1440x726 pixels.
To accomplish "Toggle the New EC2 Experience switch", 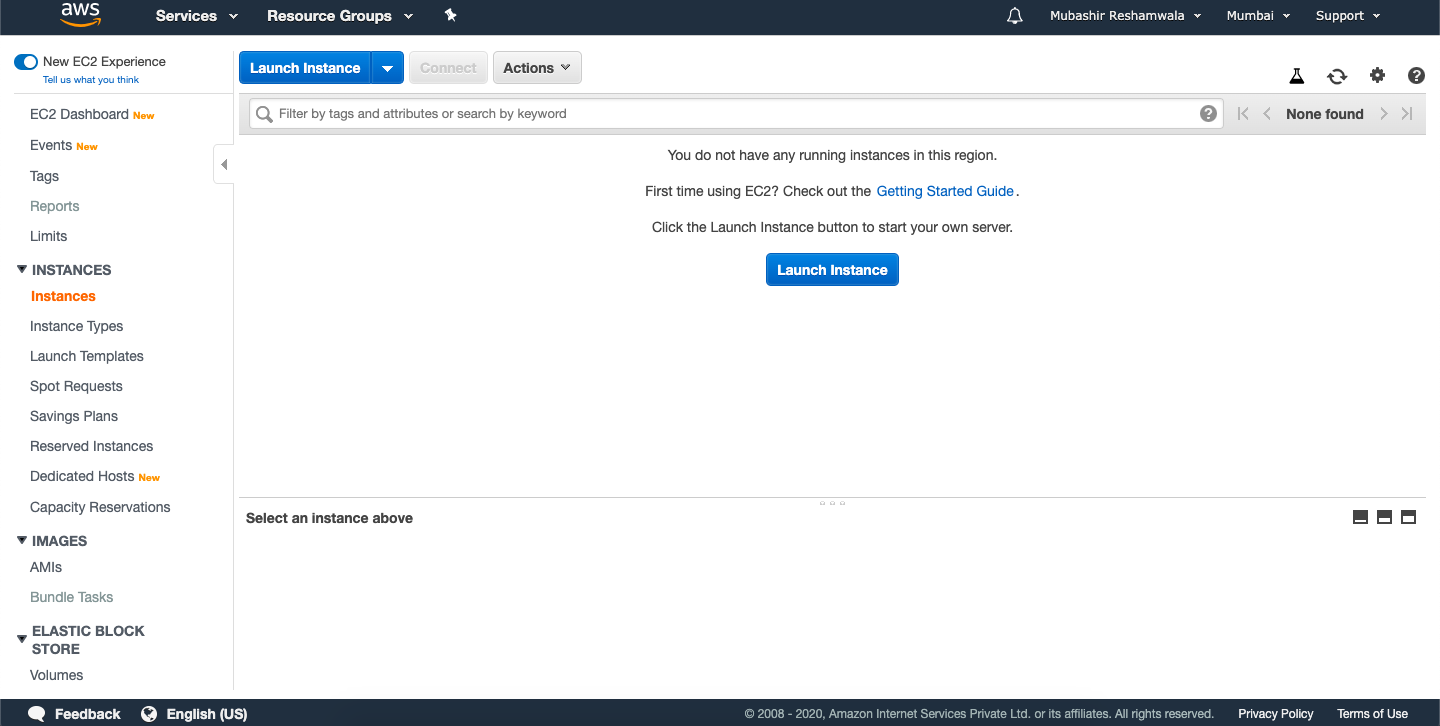I will [x=26, y=62].
